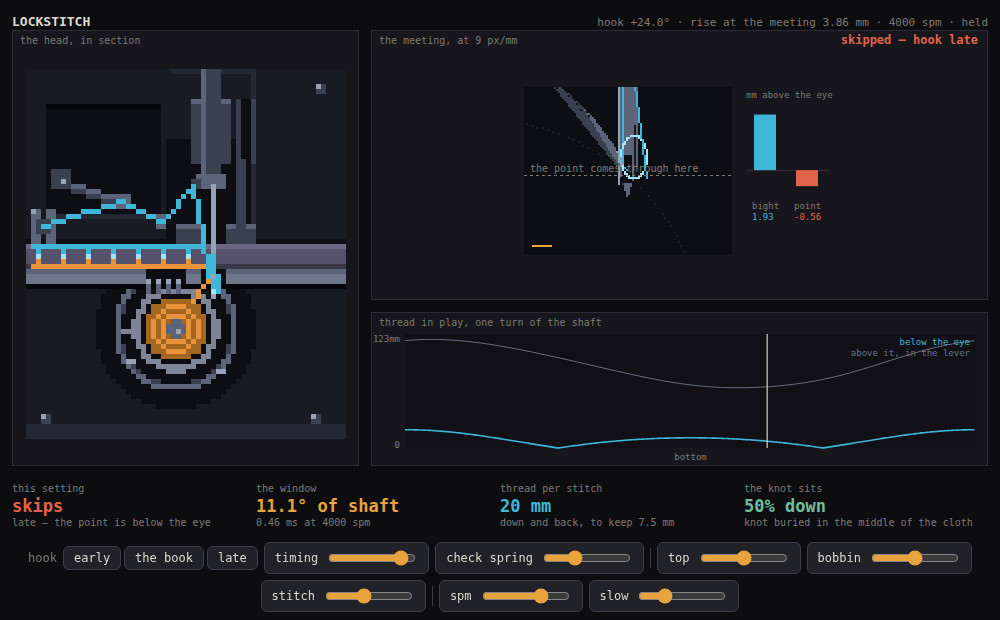This screenshot has height=620, width=1000.
Task: Click the stitch length slider handle
Action: click(364, 596)
